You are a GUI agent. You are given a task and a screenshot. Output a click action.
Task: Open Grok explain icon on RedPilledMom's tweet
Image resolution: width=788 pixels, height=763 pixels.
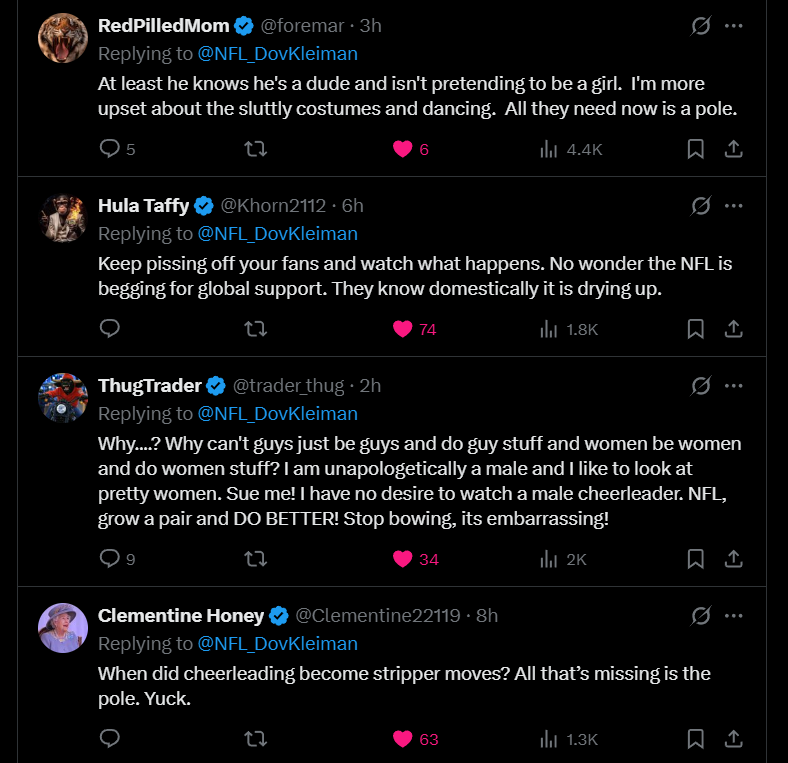coord(701,26)
